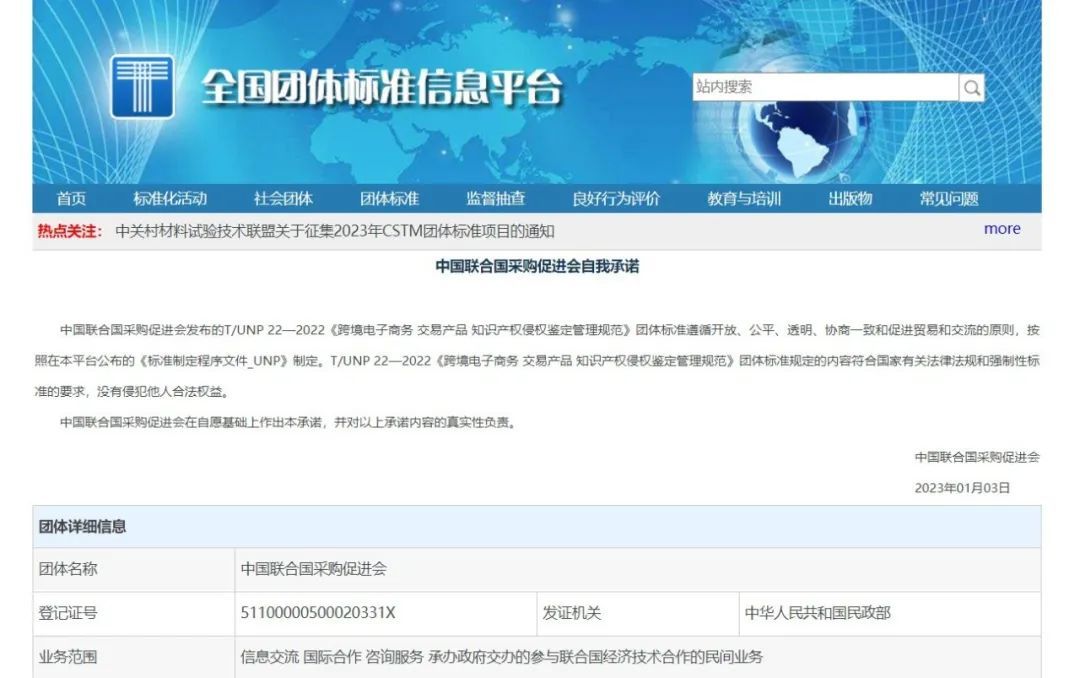
Task: Focus the 站内搜索 search field
Action: [825, 87]
